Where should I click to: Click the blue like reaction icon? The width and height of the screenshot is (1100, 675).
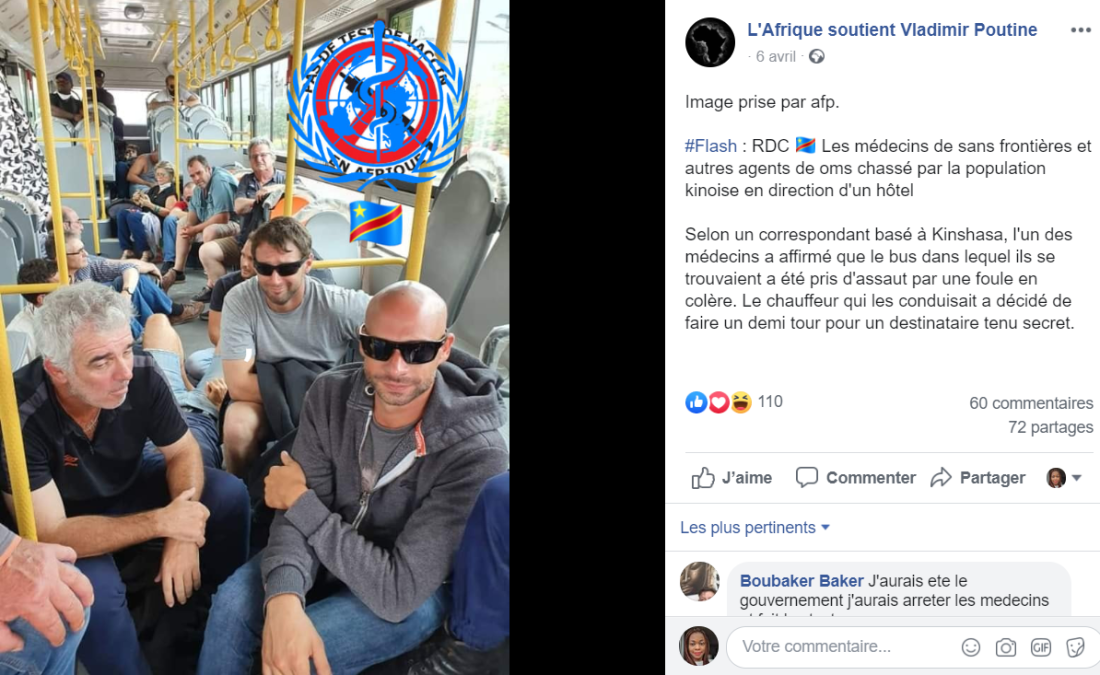[696, 402]
